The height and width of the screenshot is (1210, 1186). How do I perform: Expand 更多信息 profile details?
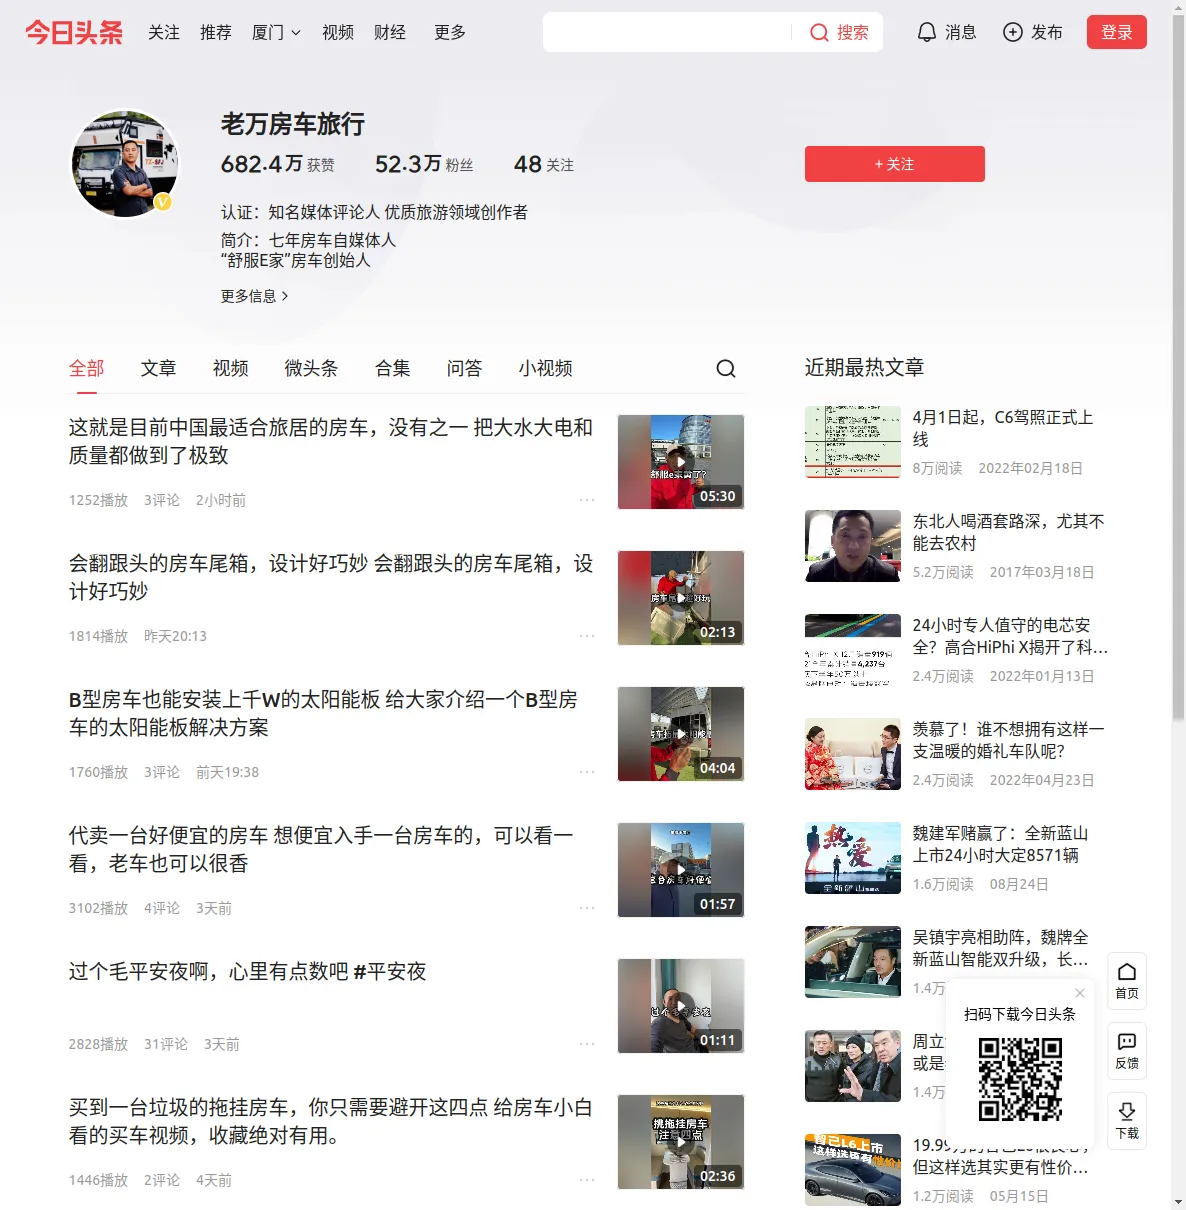255,296
